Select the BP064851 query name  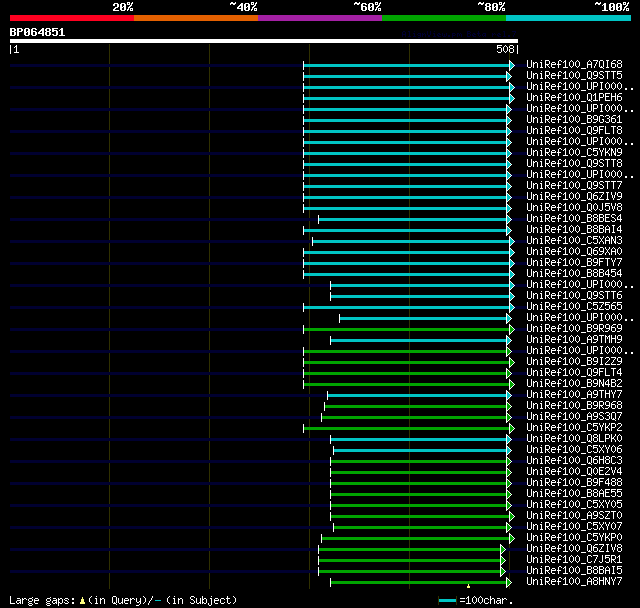coord(37,32)
